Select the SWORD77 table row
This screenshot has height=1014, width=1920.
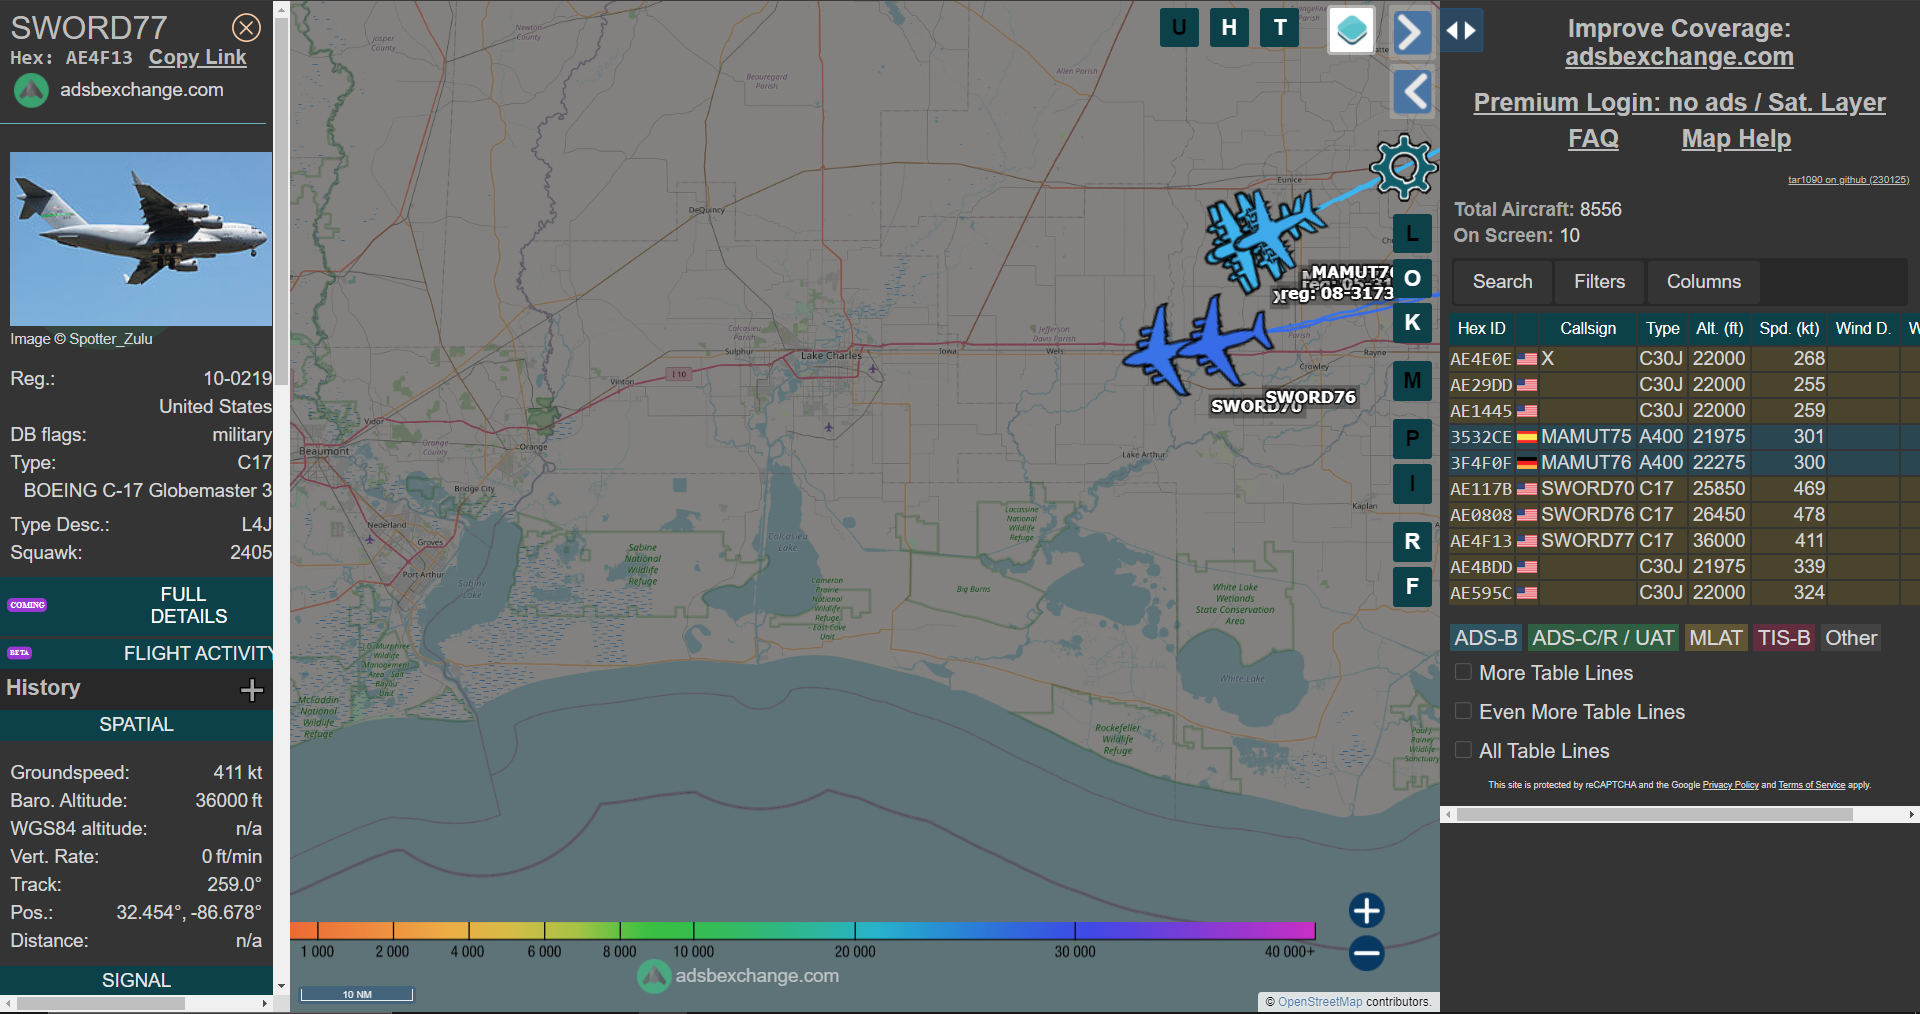[1684, 541]
